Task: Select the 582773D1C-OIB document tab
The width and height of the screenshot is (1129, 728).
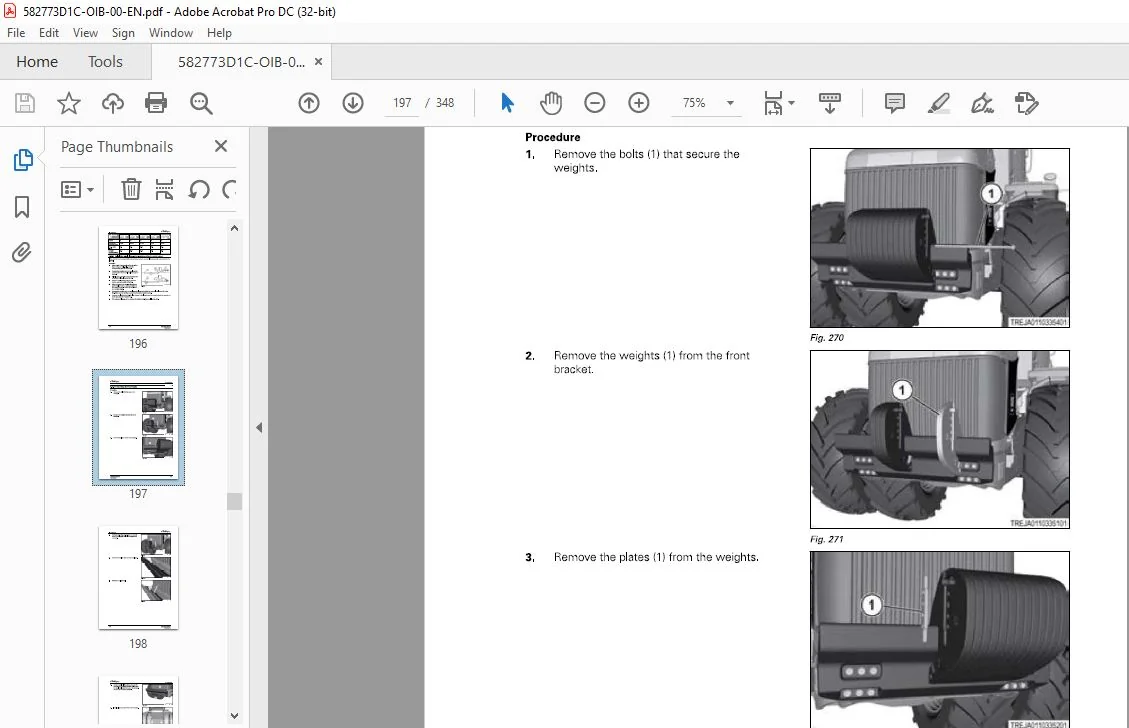Action: click(241, 62)
